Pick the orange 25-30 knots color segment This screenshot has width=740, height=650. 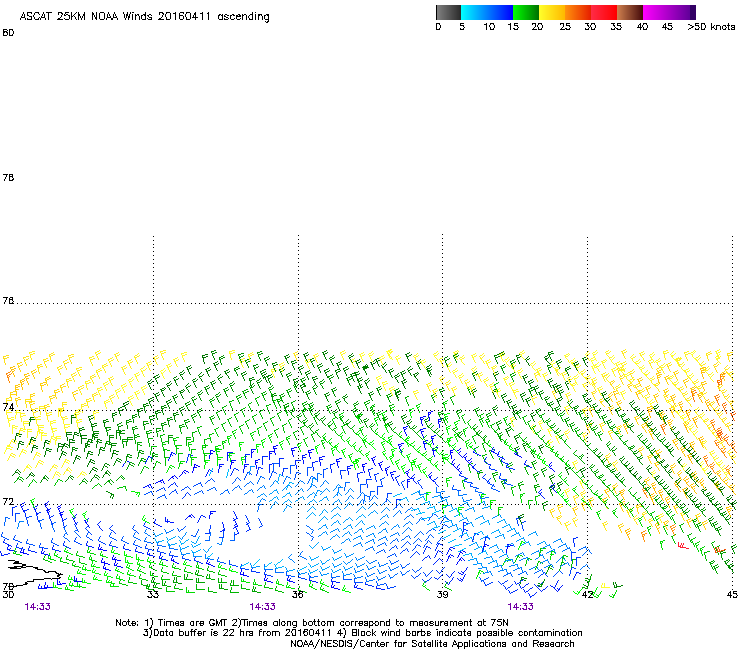click(578, 12)
